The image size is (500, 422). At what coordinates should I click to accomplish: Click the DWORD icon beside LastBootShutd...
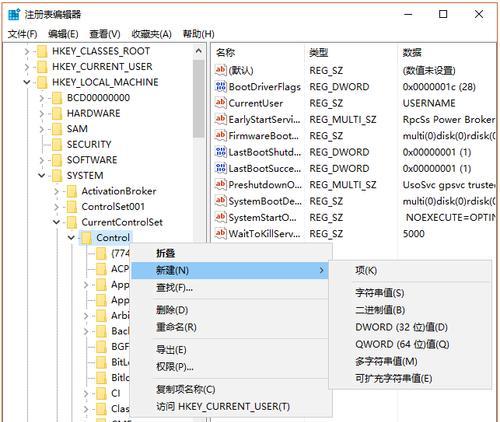pyautogui.click(x=221, y=152)
